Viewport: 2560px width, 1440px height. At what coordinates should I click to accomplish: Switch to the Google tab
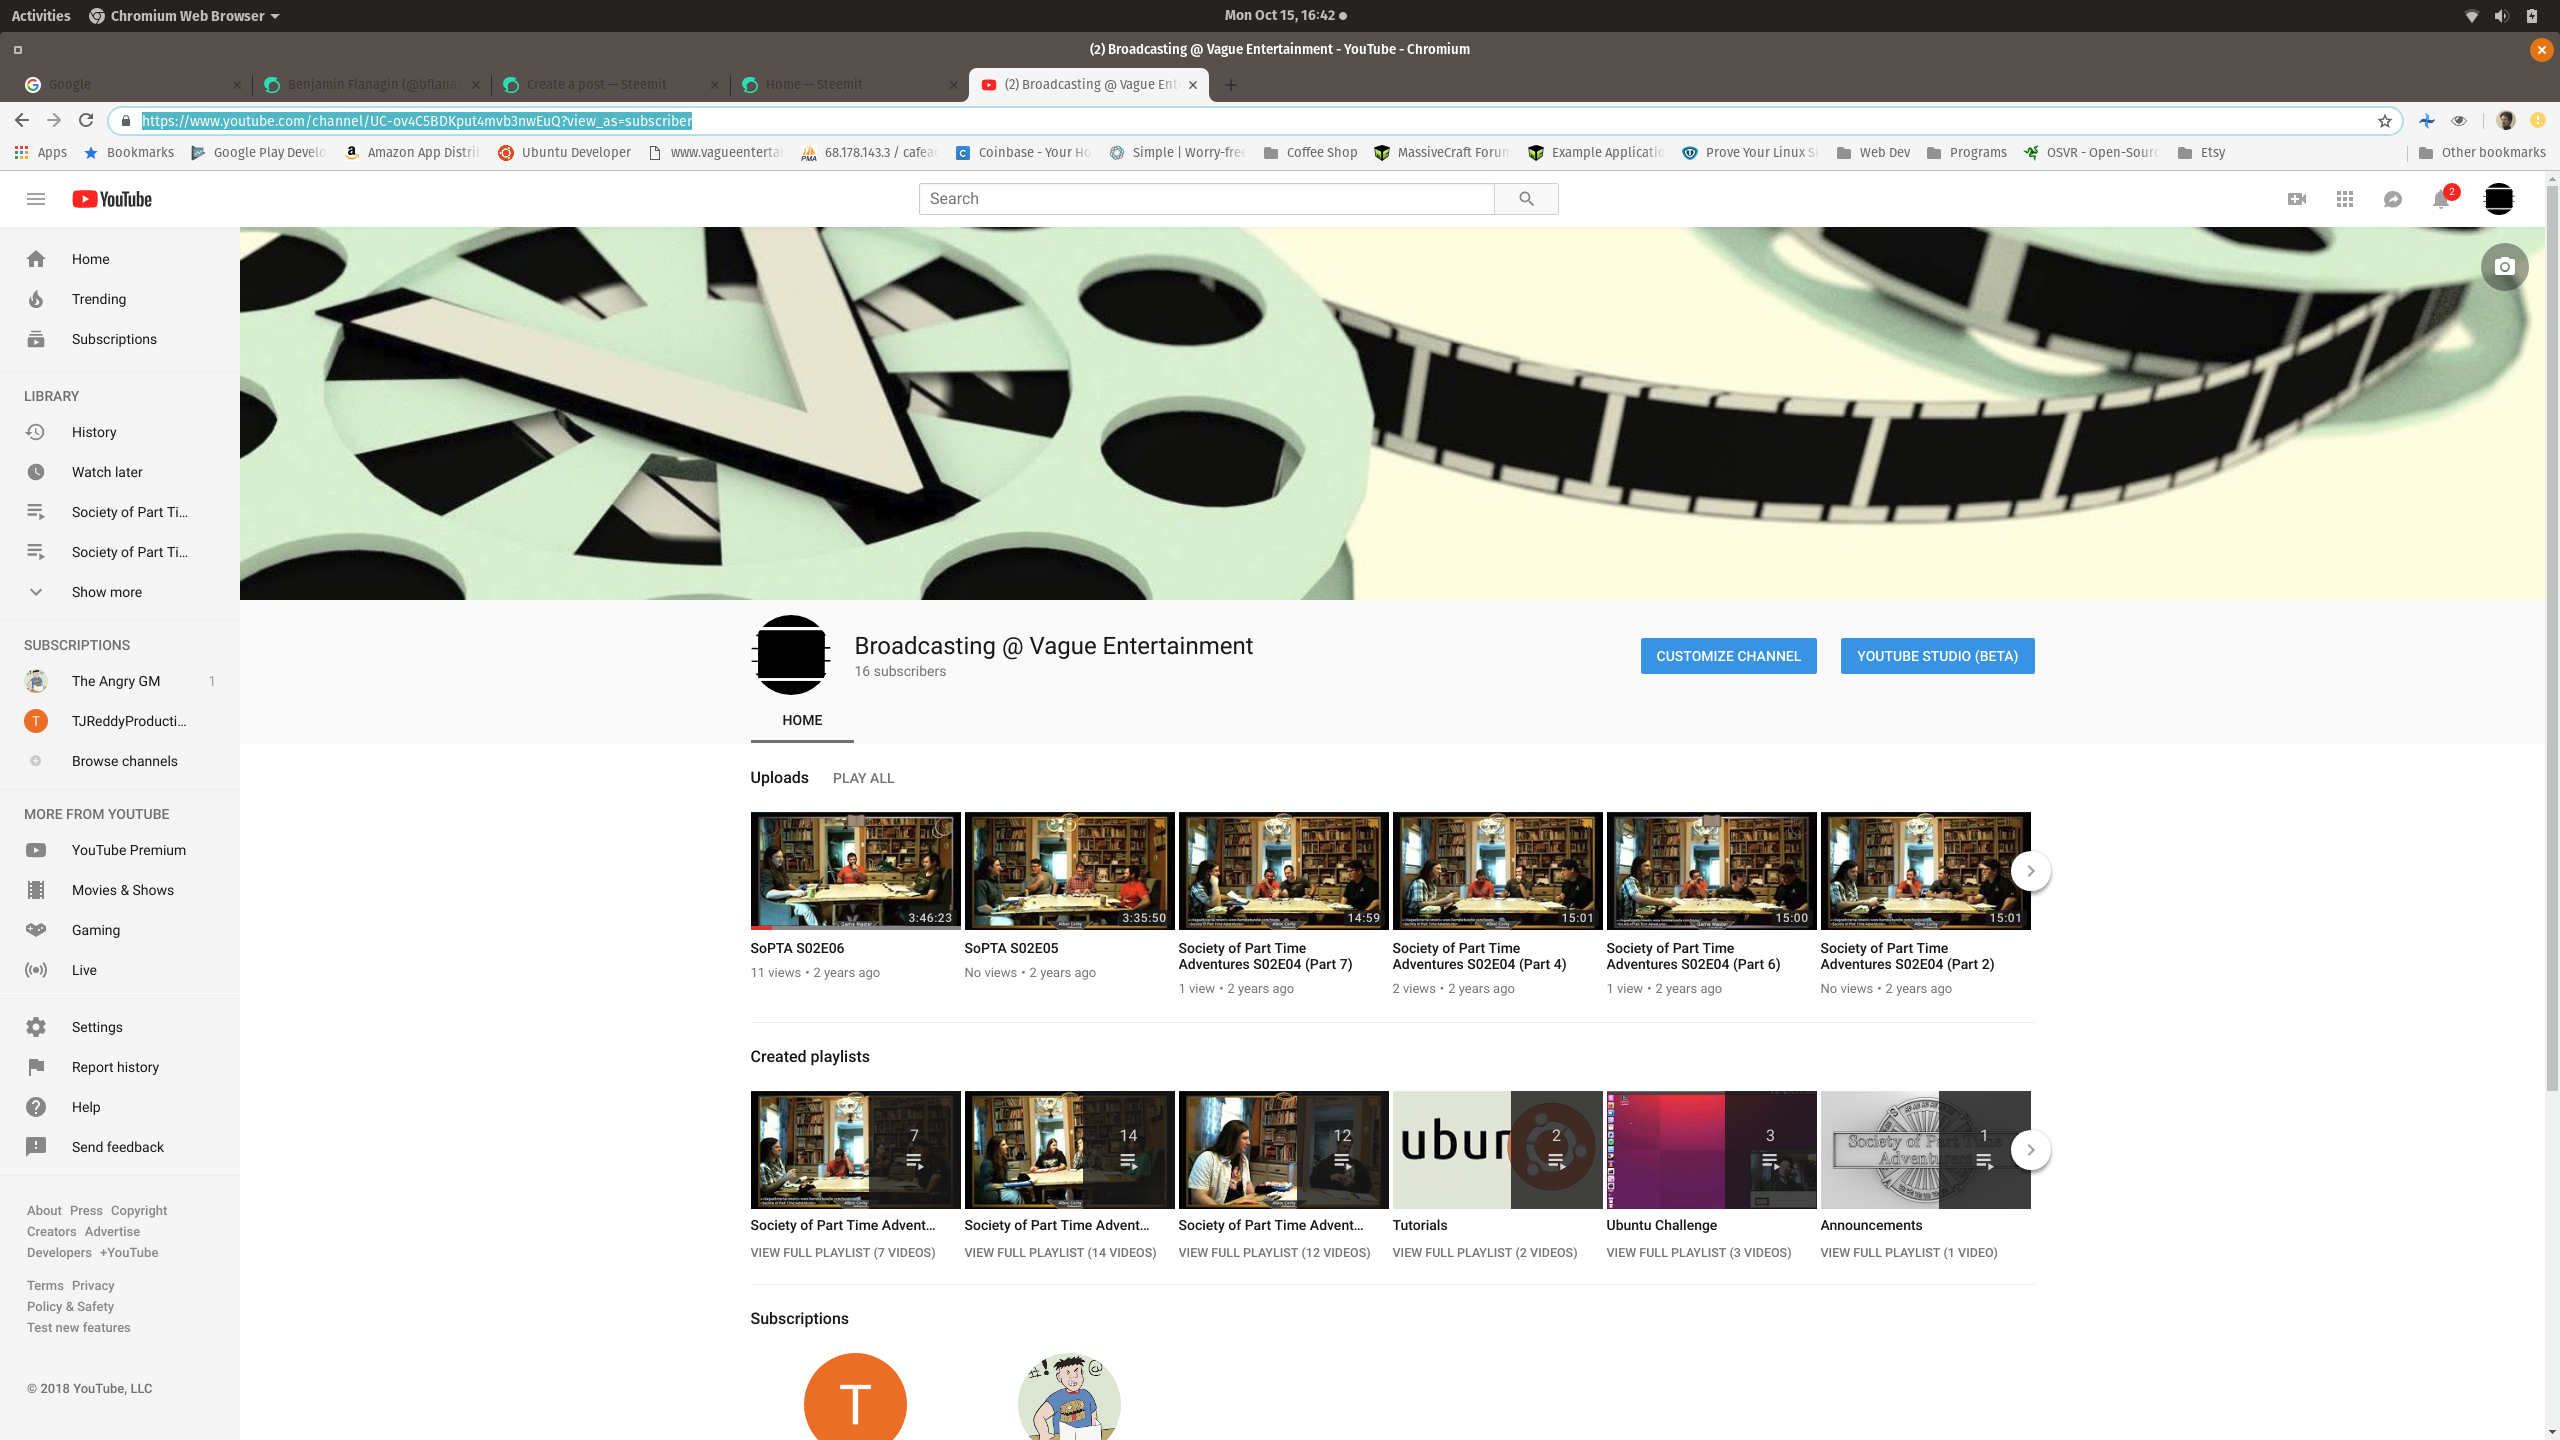coord(130,85)
